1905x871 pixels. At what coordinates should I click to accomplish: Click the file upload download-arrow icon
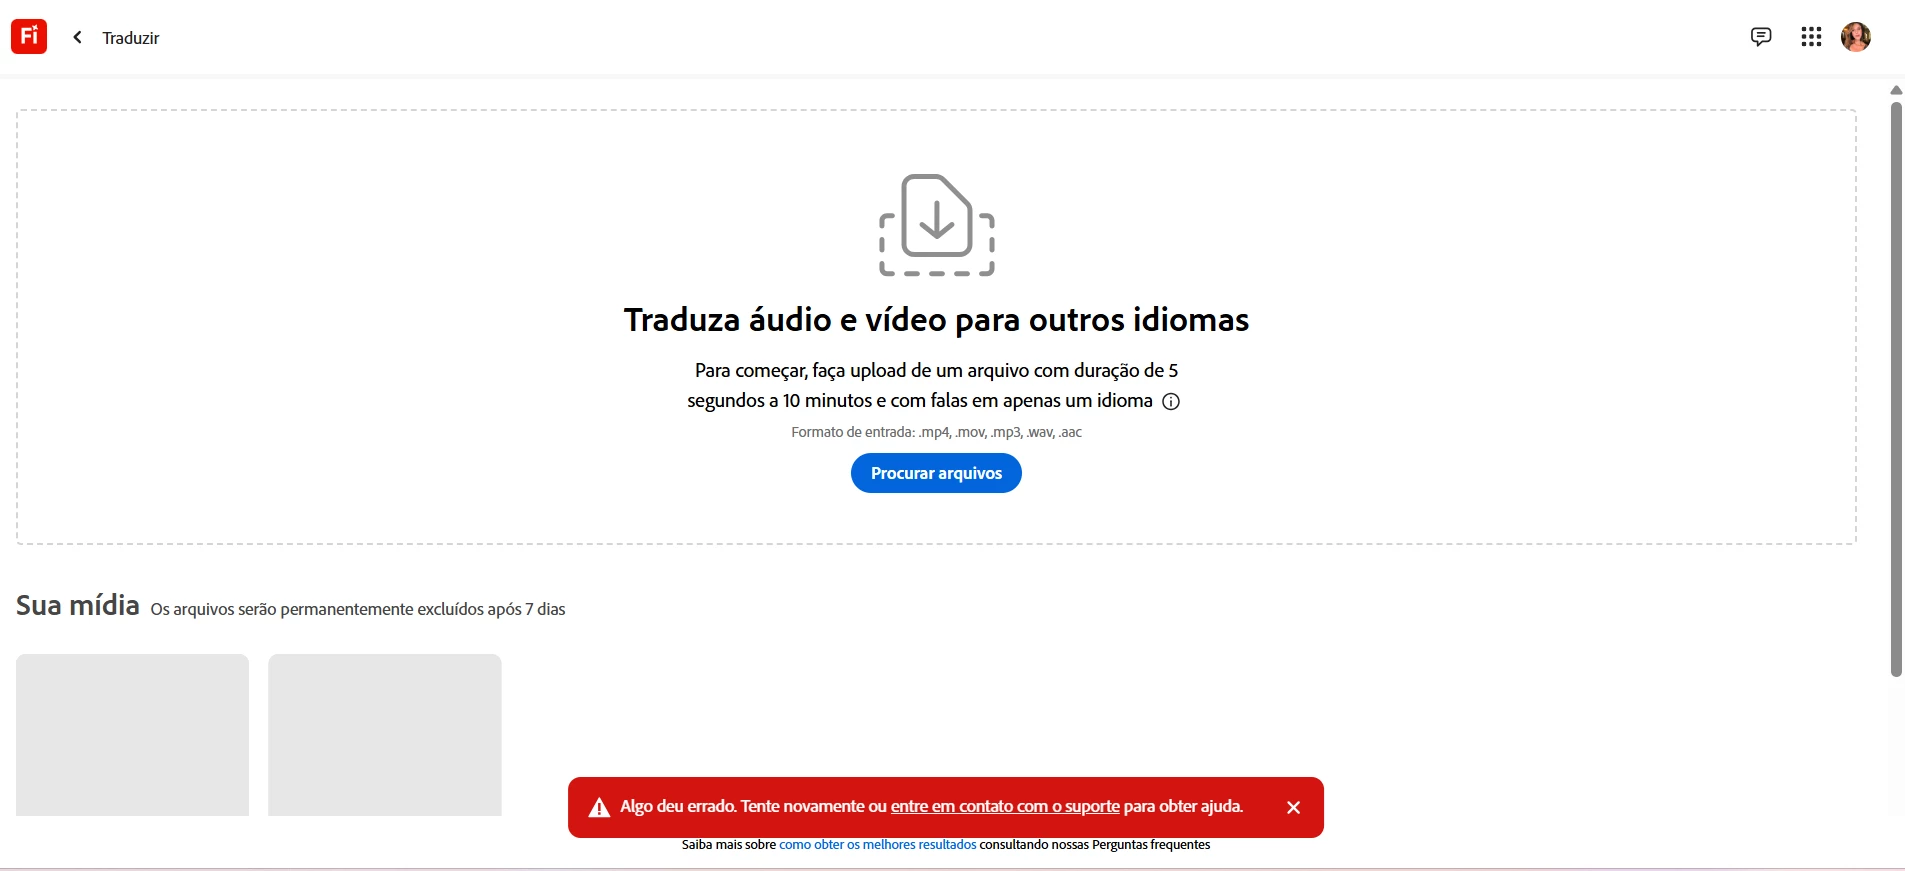point(937,225)
